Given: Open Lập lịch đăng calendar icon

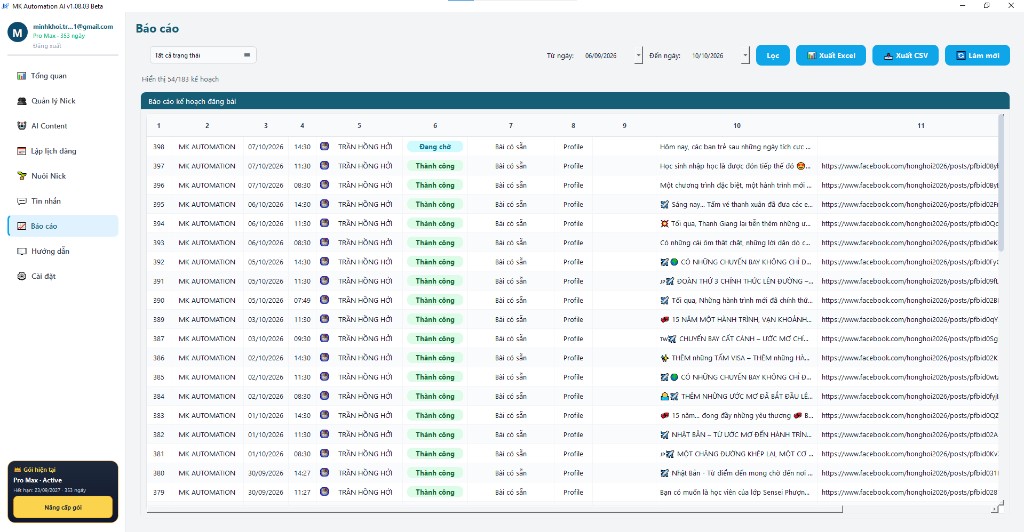Looking at the screenshot, I should point(22,151).
